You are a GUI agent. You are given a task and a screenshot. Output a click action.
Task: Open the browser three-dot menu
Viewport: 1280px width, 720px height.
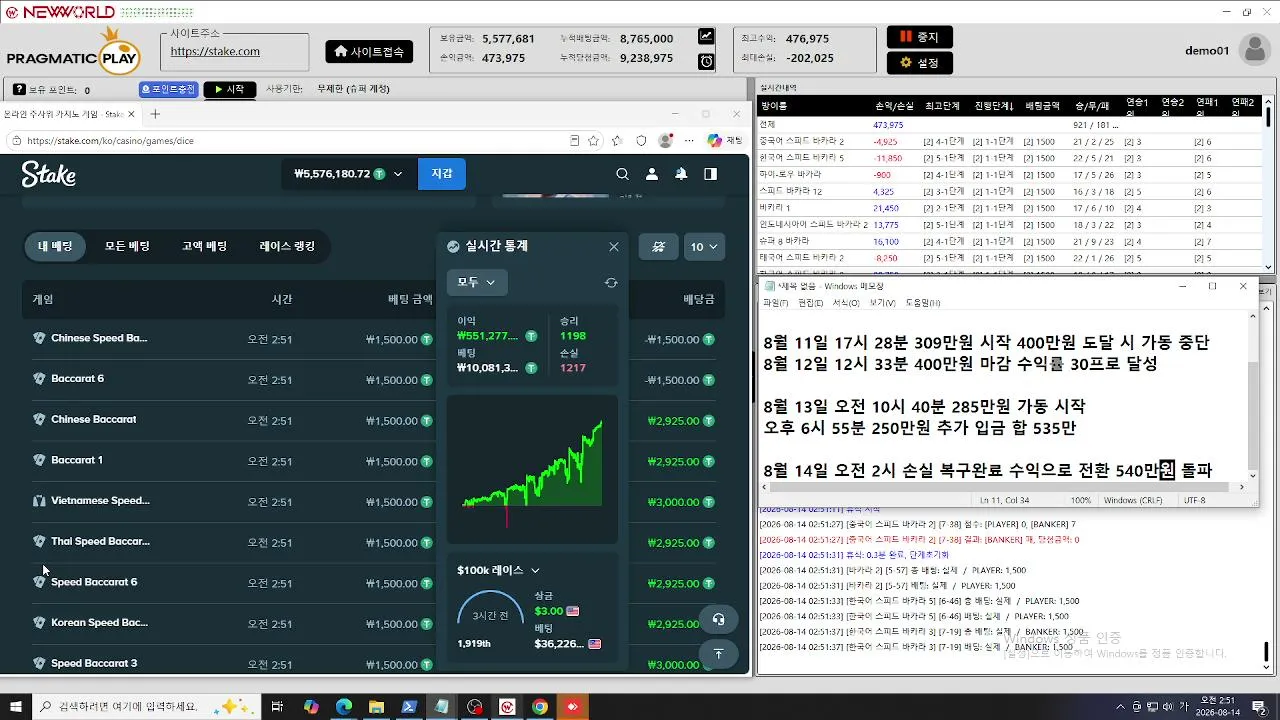(x=689, y=141)
